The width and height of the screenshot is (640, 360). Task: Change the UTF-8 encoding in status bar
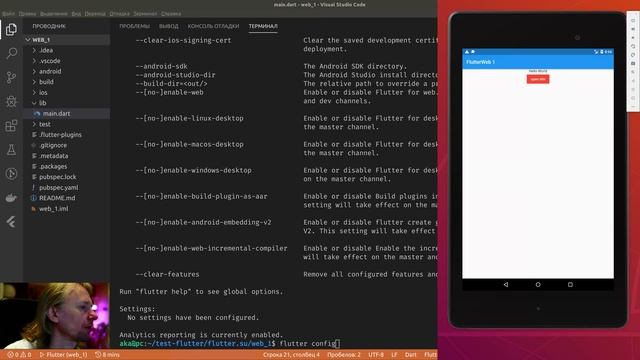(x=376, y=355)
